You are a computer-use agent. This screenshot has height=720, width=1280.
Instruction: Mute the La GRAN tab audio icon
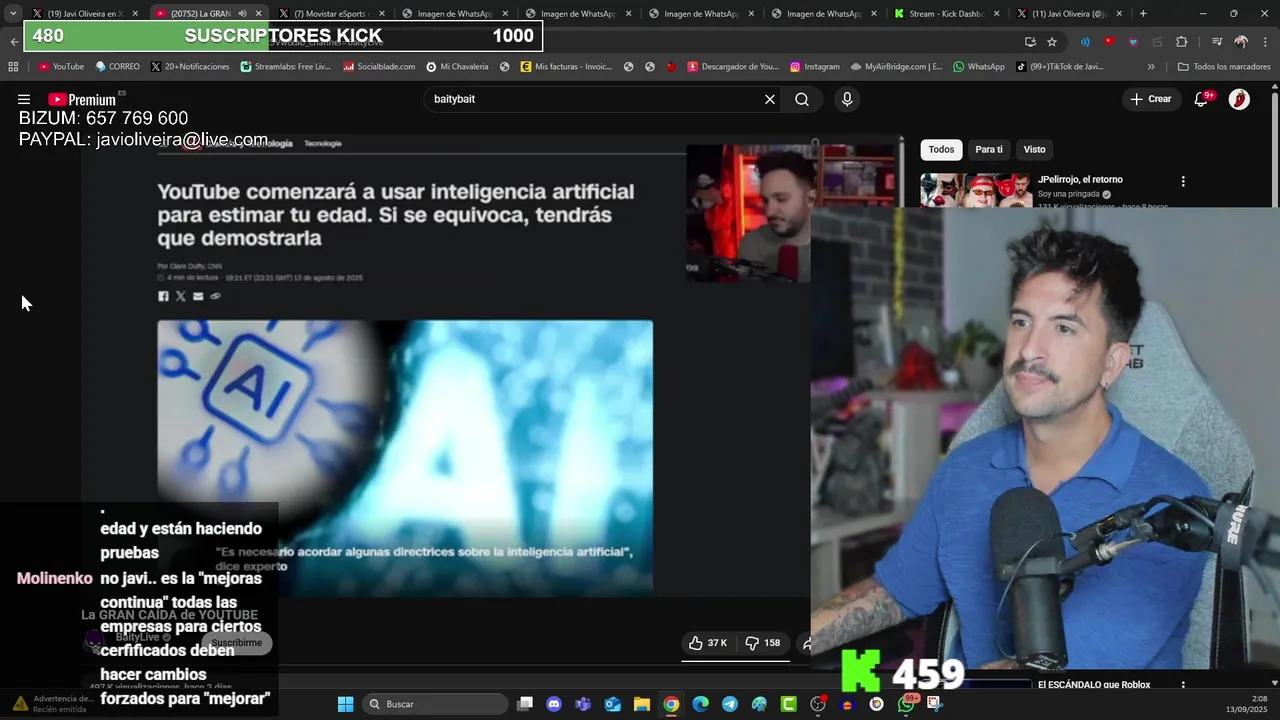[x=242, y=14]
